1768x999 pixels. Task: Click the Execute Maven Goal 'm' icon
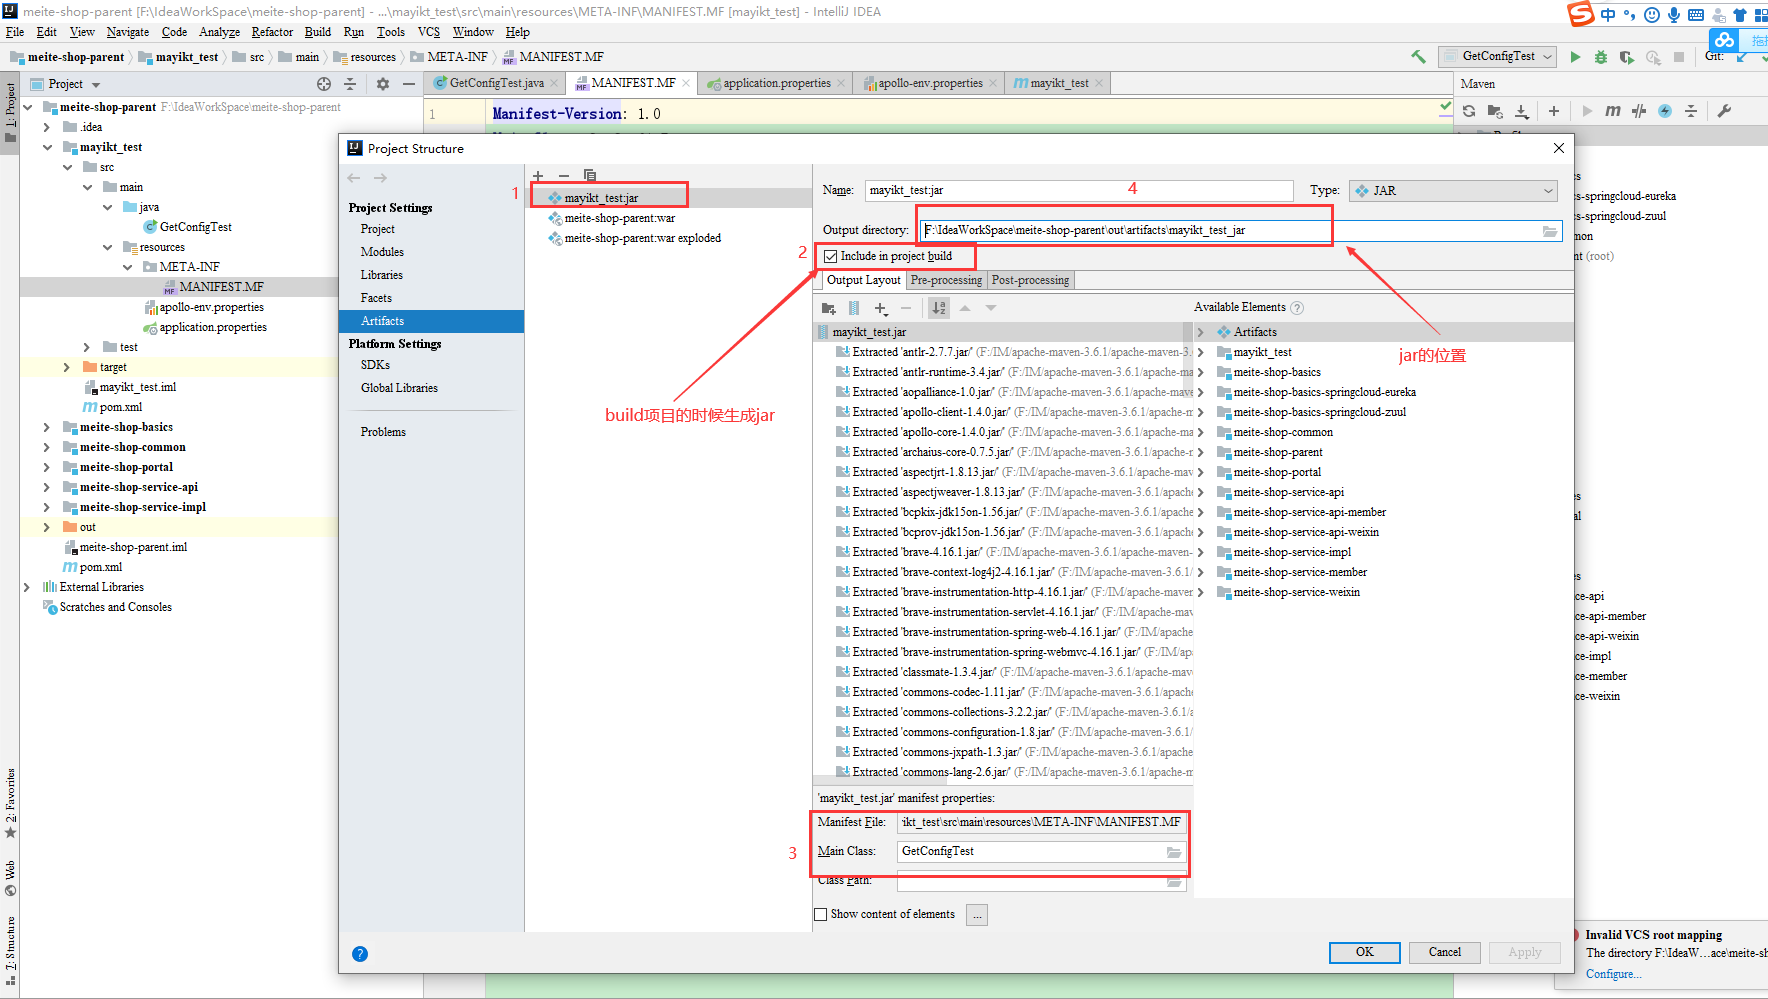click(1613, 111)
